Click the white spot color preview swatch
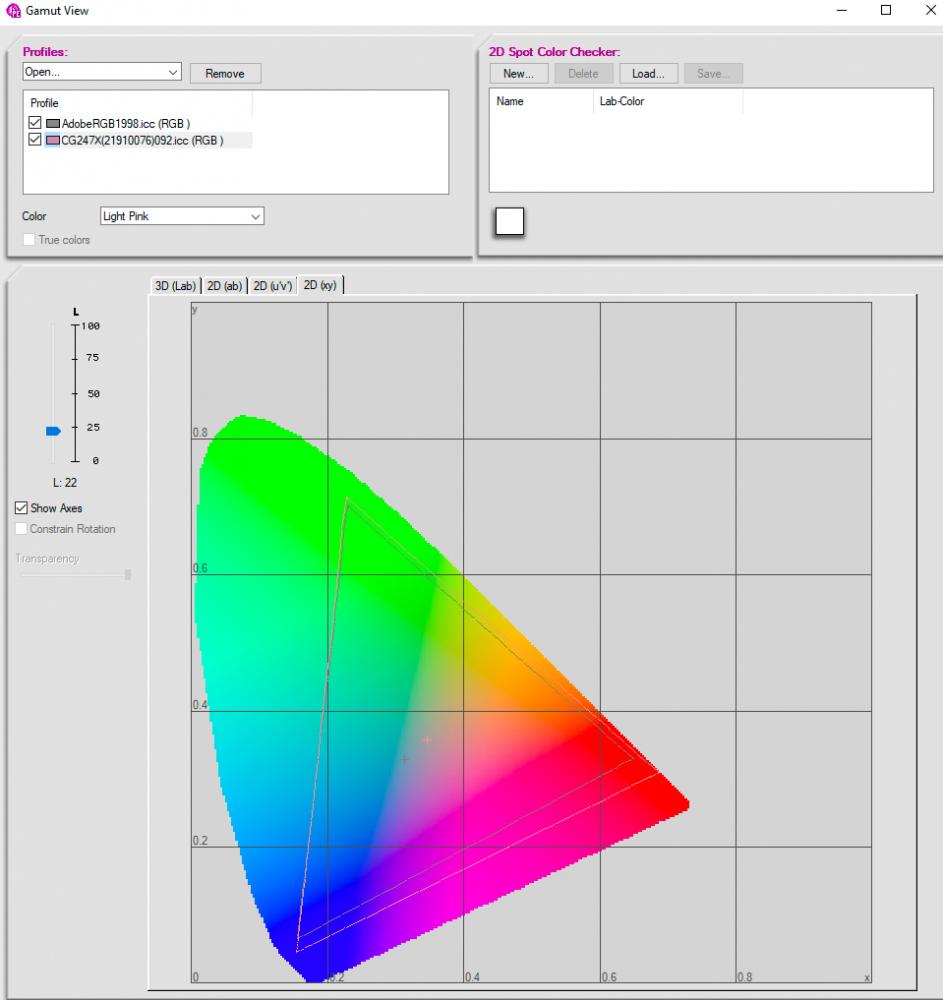 [x=509, y=221]
